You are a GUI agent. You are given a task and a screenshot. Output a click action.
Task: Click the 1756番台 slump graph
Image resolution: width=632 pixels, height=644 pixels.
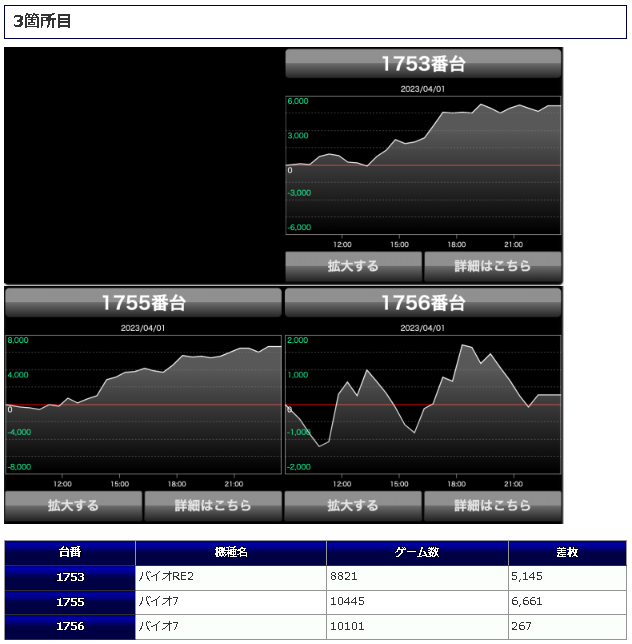(x=423, y=405)
